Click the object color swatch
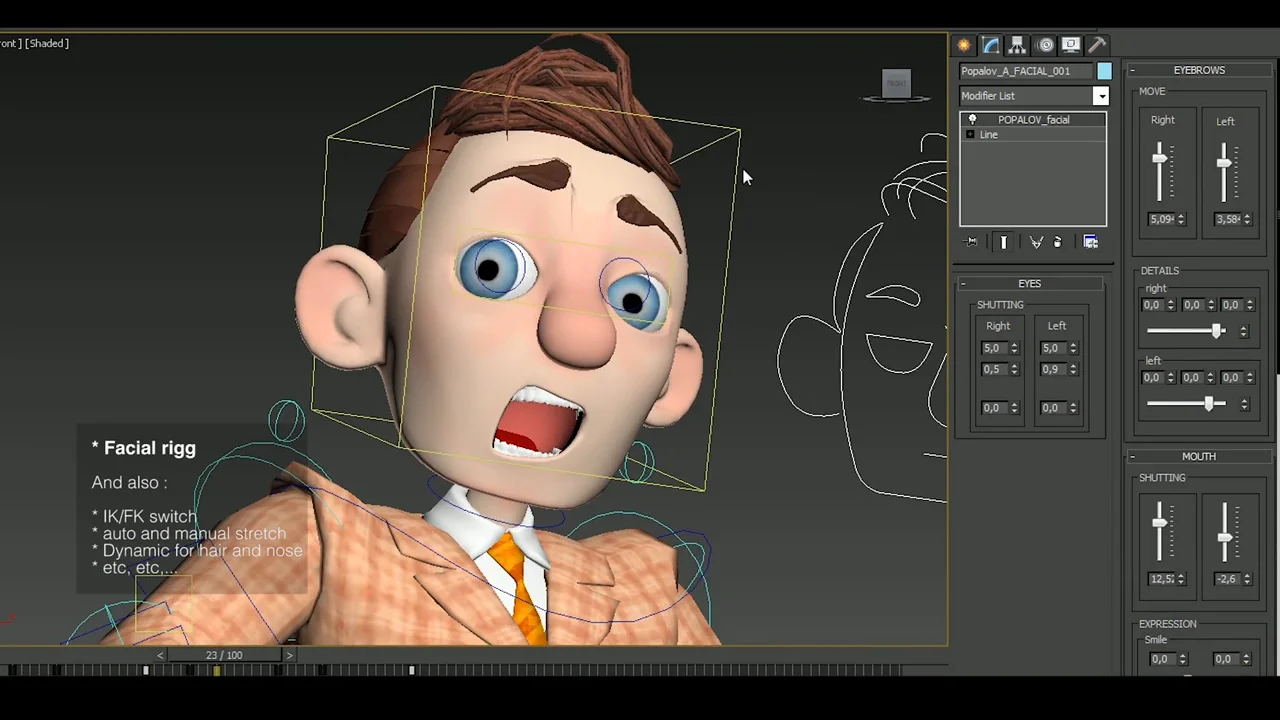 (1104, 71)
